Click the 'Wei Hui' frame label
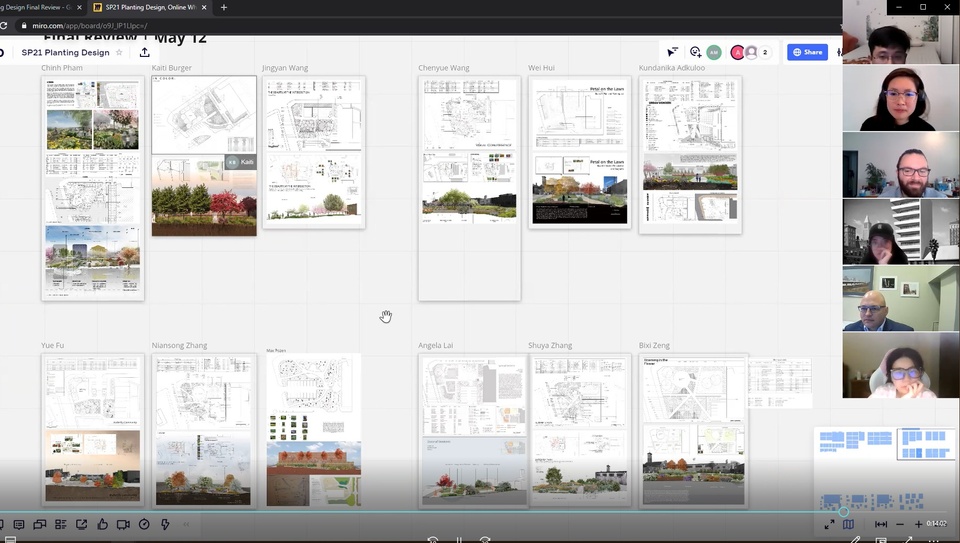 pyautogui.click(x=541, y=68)
